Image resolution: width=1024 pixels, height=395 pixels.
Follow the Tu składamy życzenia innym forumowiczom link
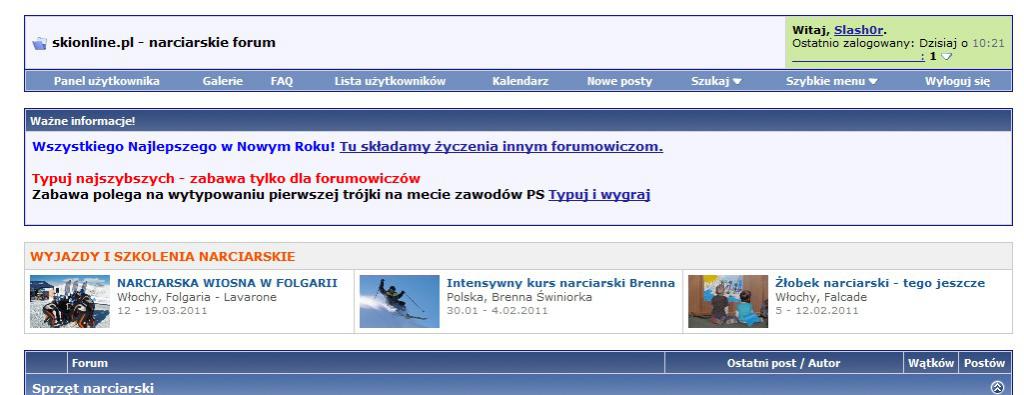pyautogui.click(x=501, y=147)
